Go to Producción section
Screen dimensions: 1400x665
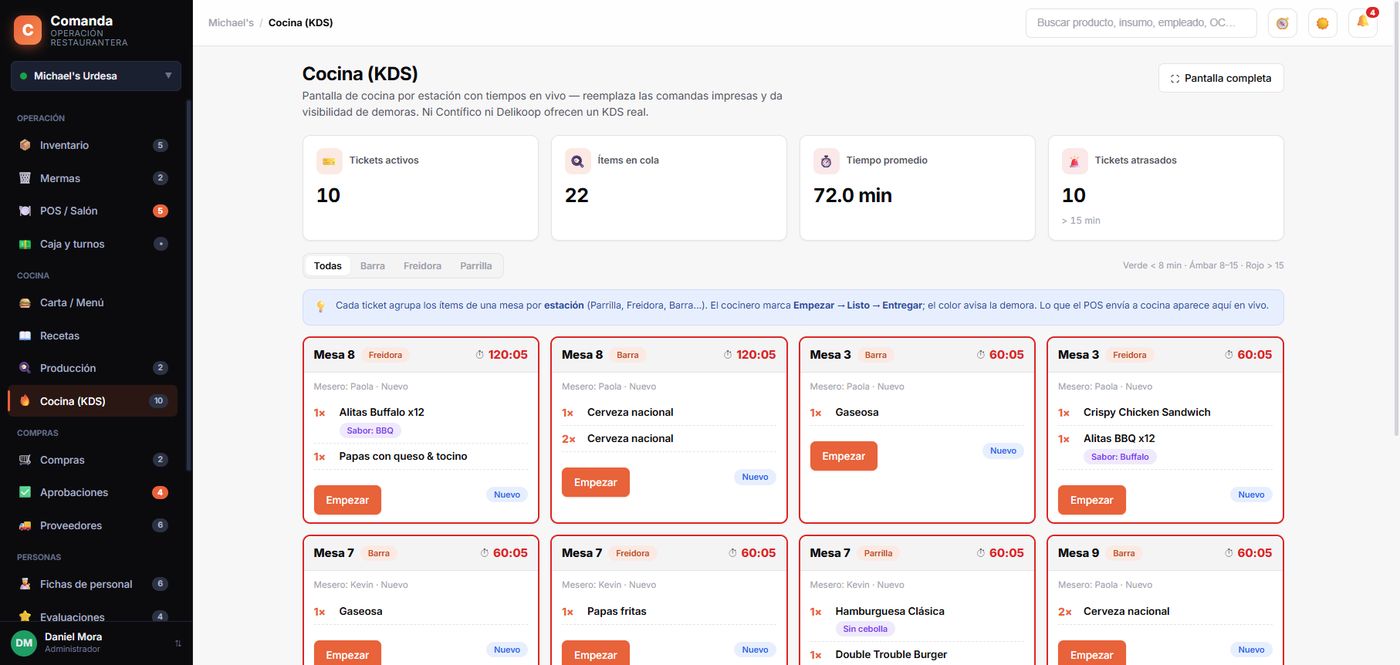point(93,368)
